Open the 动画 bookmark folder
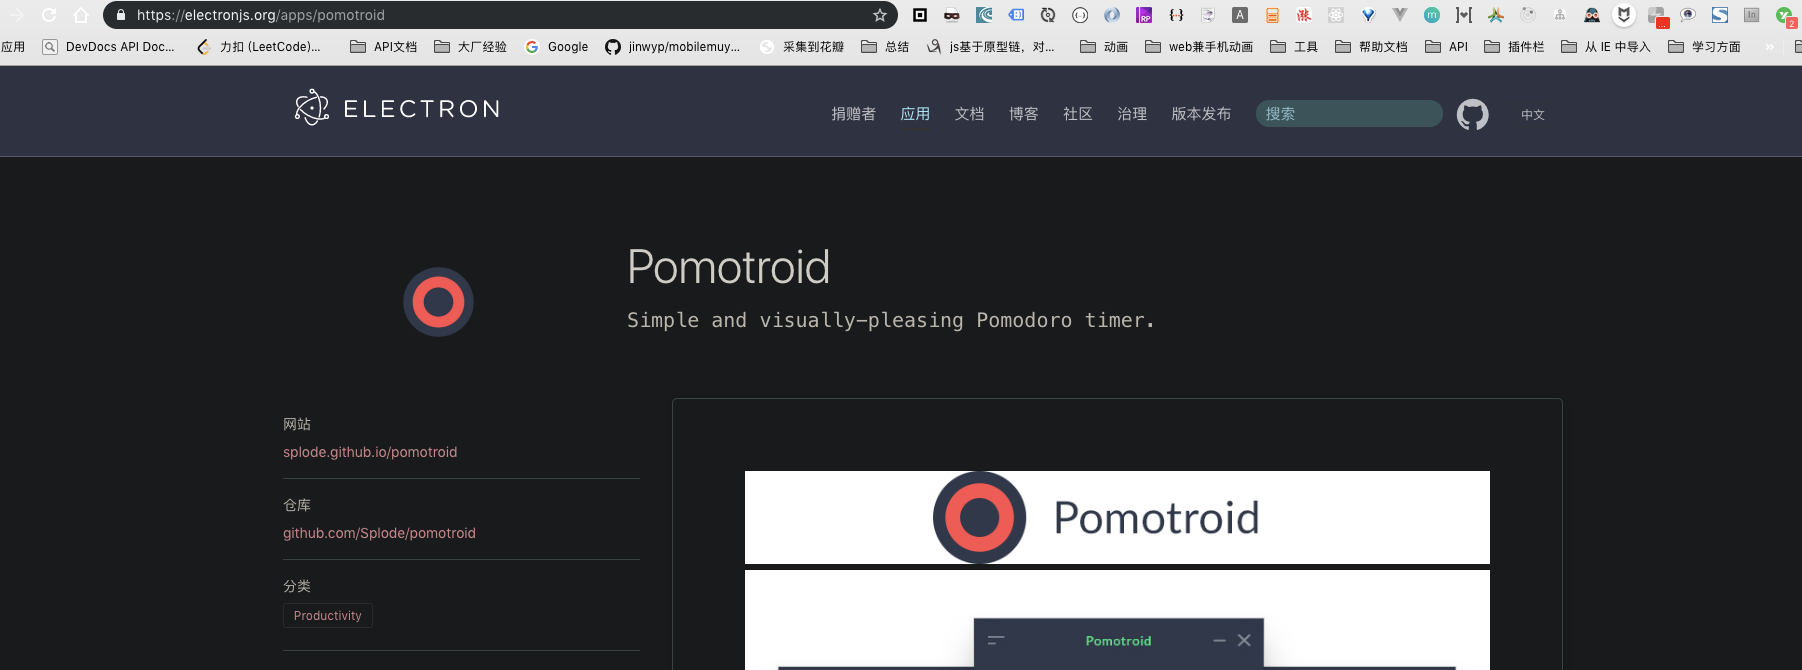The width and height of the screenshot is (1802, 670). [x=1104, y=47]
